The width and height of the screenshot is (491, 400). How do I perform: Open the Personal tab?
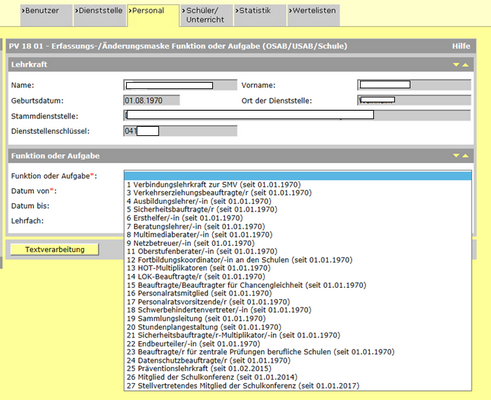coord(153,15)
